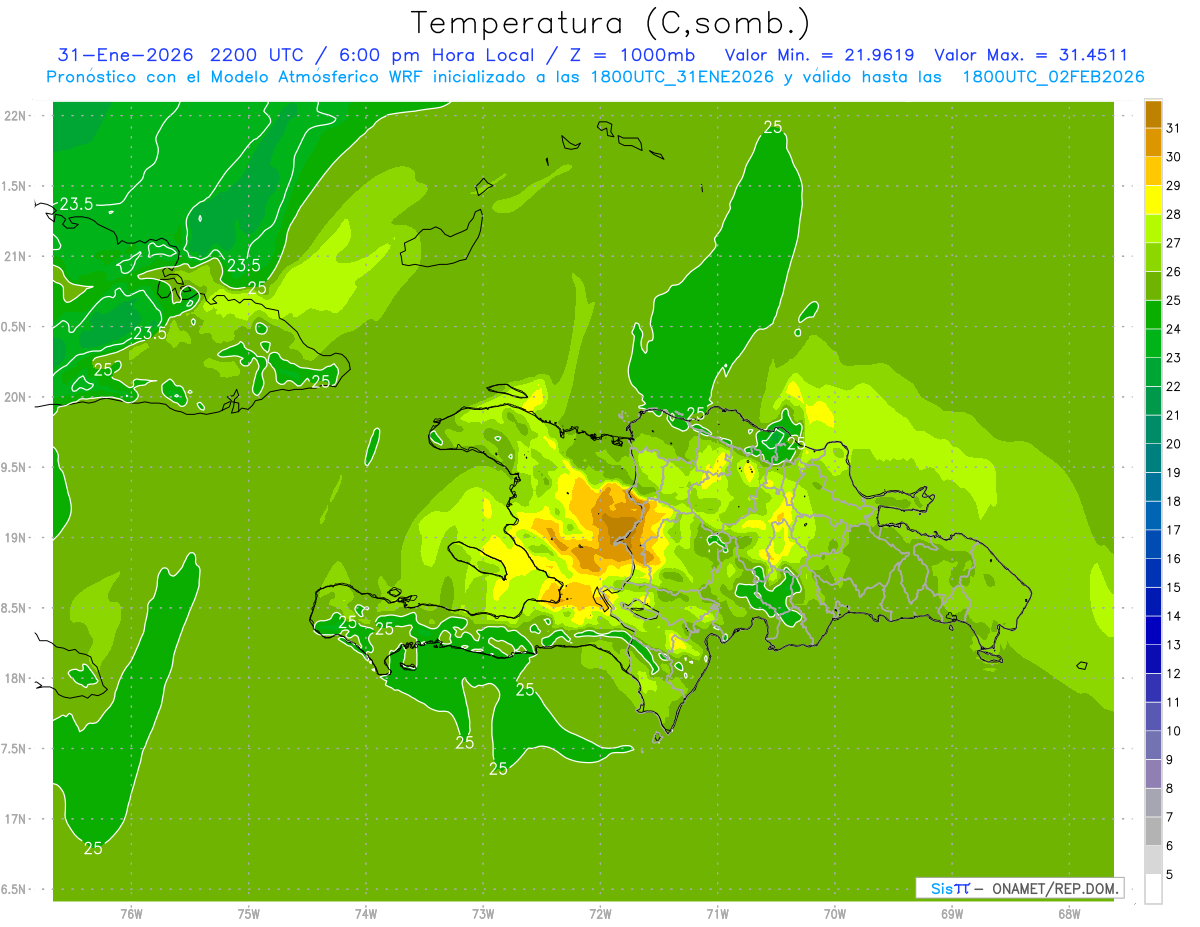1200x927 pixels.
Task: Pick the blue swatch between 15 and 16
Action: click(x=1153, y=573)
